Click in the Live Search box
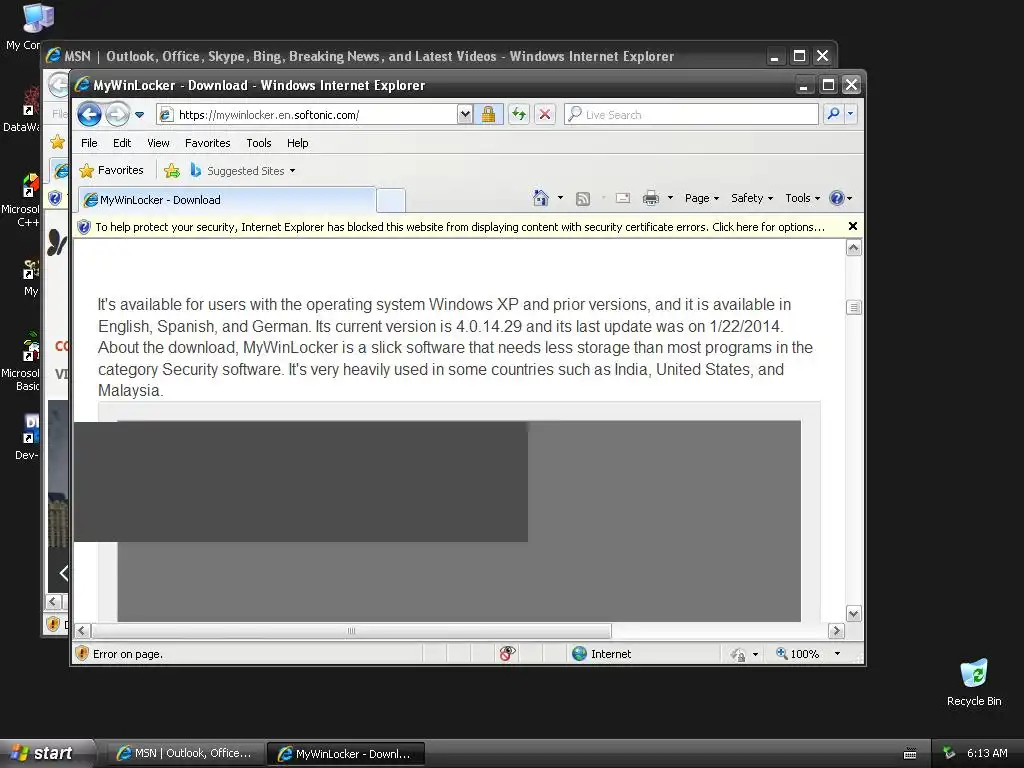 tap(691, 115)
